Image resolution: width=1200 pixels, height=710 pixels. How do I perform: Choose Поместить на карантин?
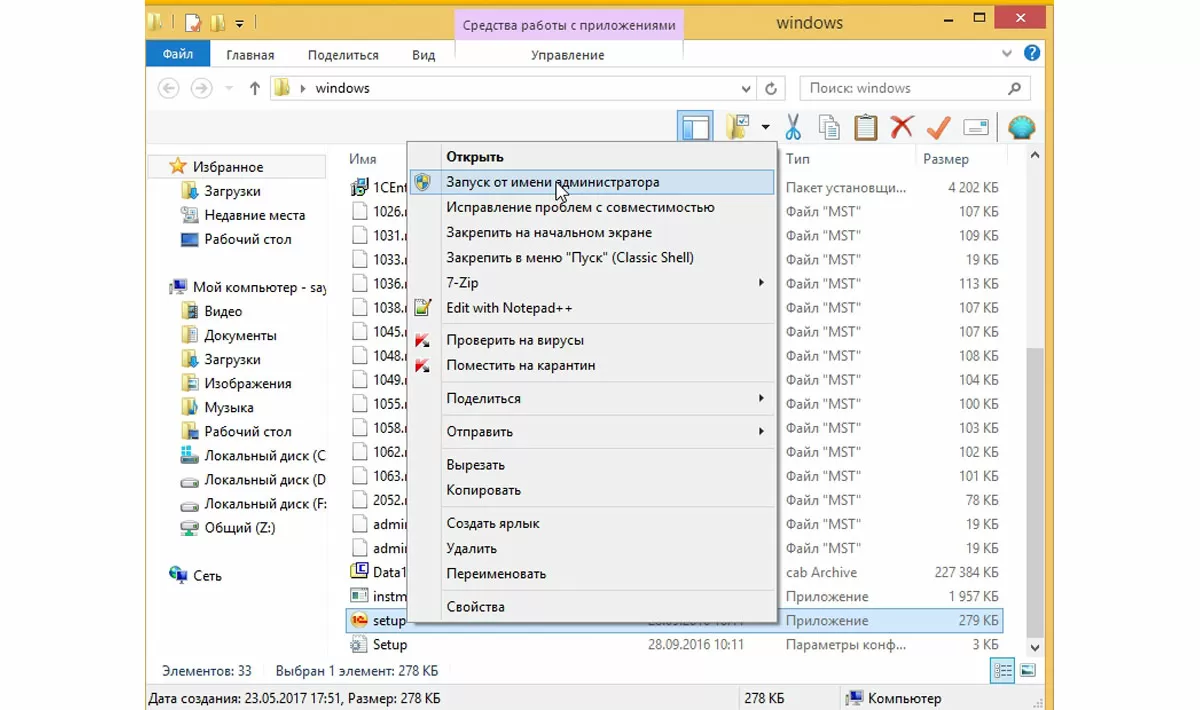592,365
